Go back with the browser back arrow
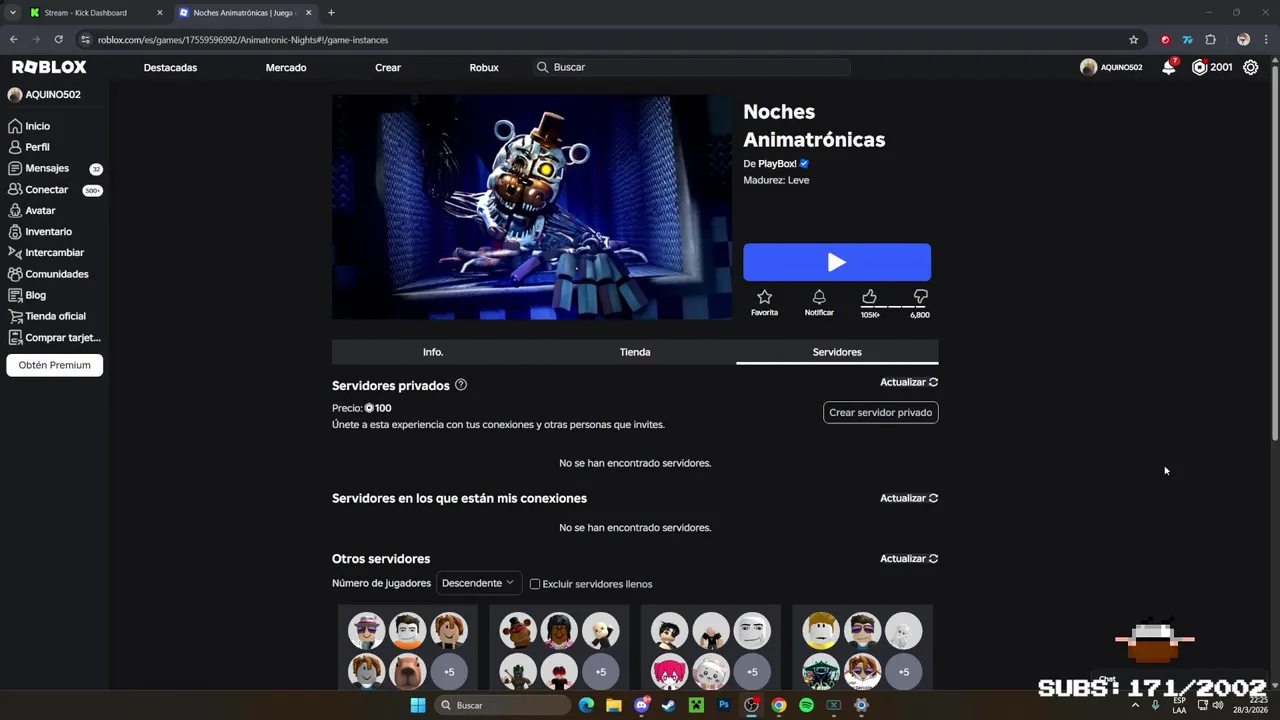The height and width of the screenshot is (720, 1280). (x=13, y=40)
